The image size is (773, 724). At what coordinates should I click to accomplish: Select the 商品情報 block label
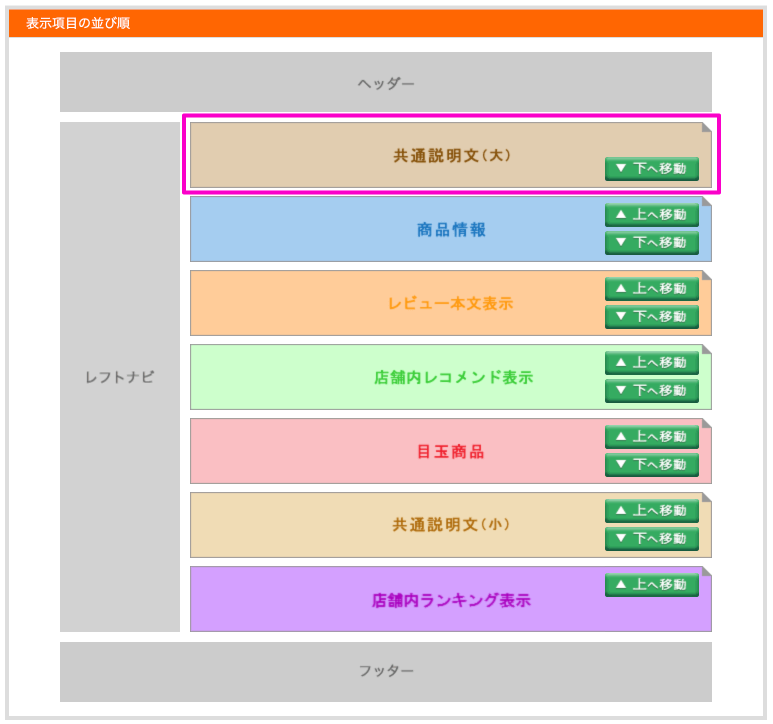[x=451, y=230]
